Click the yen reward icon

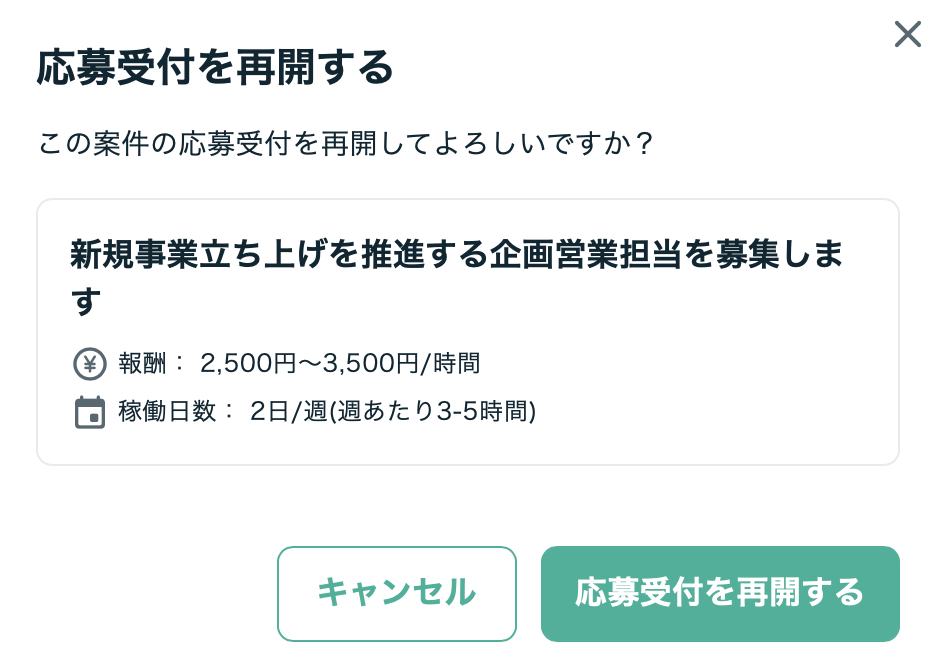coord(90,364)
